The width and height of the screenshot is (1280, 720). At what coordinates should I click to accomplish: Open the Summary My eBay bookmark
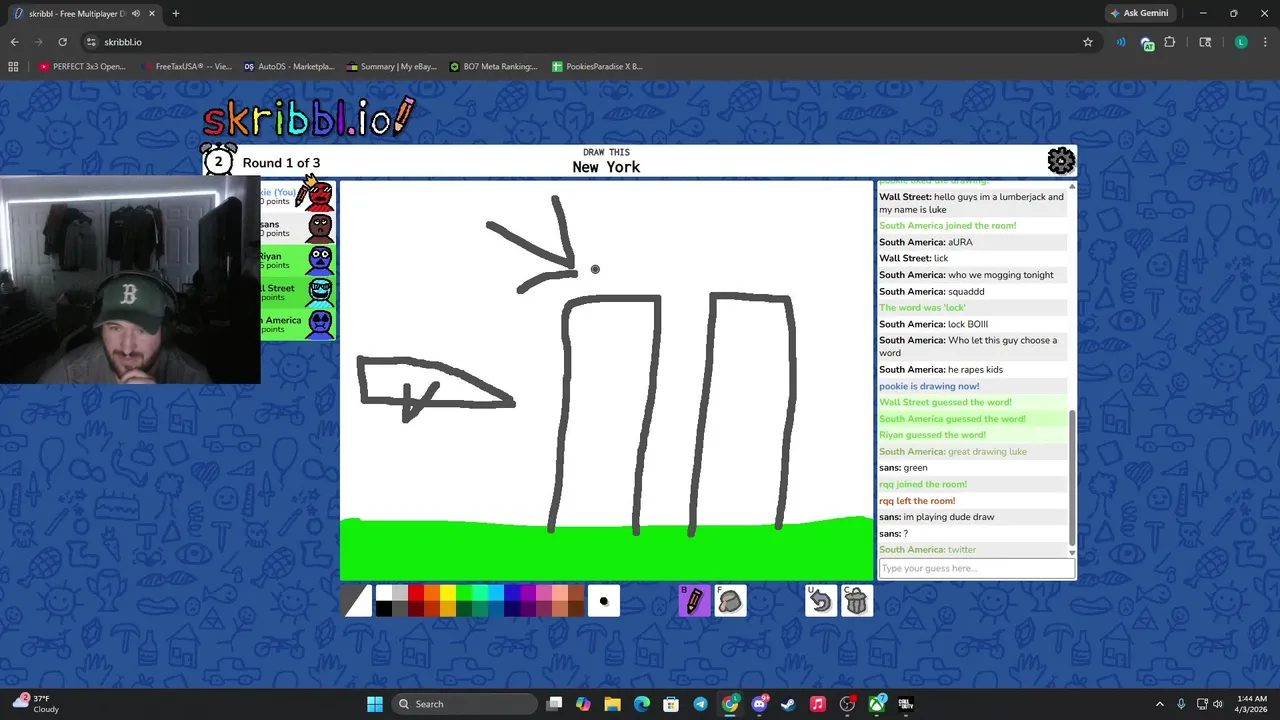(x=393, y=66)
